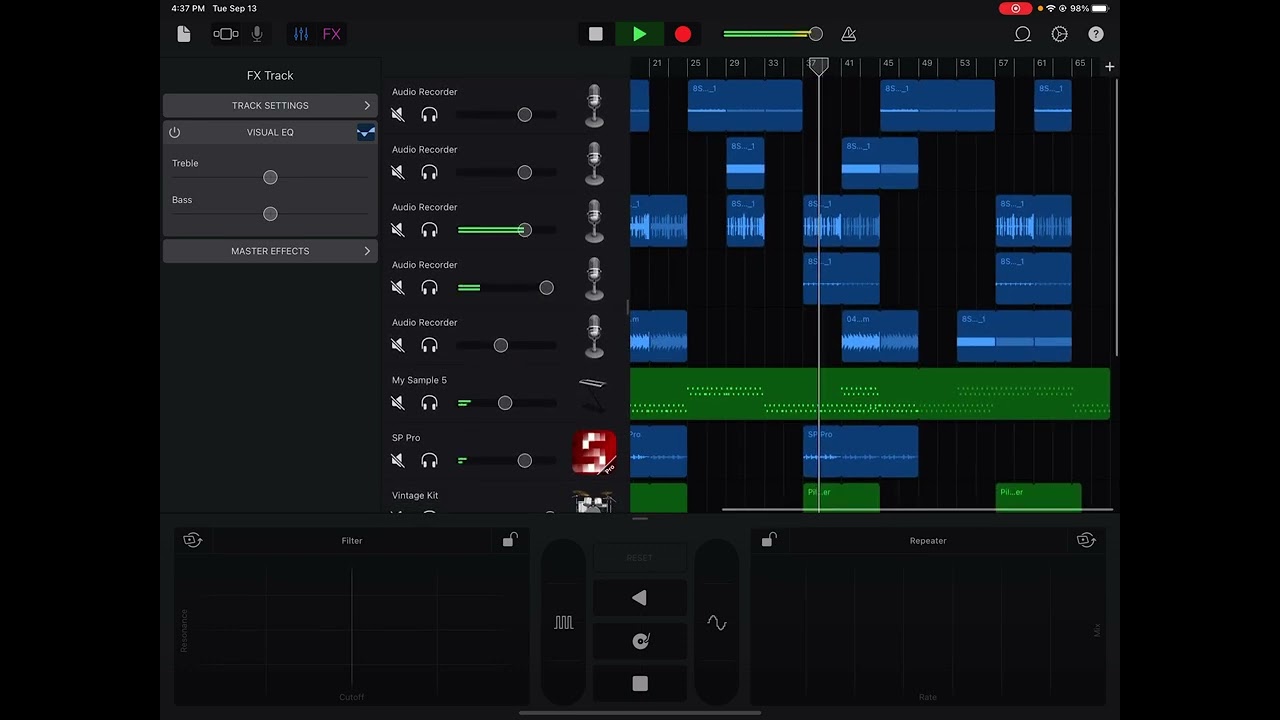The width and height of the screenshot is (1280, 720).
Task: Start recording with the red button
Action: tap(683, 34)
